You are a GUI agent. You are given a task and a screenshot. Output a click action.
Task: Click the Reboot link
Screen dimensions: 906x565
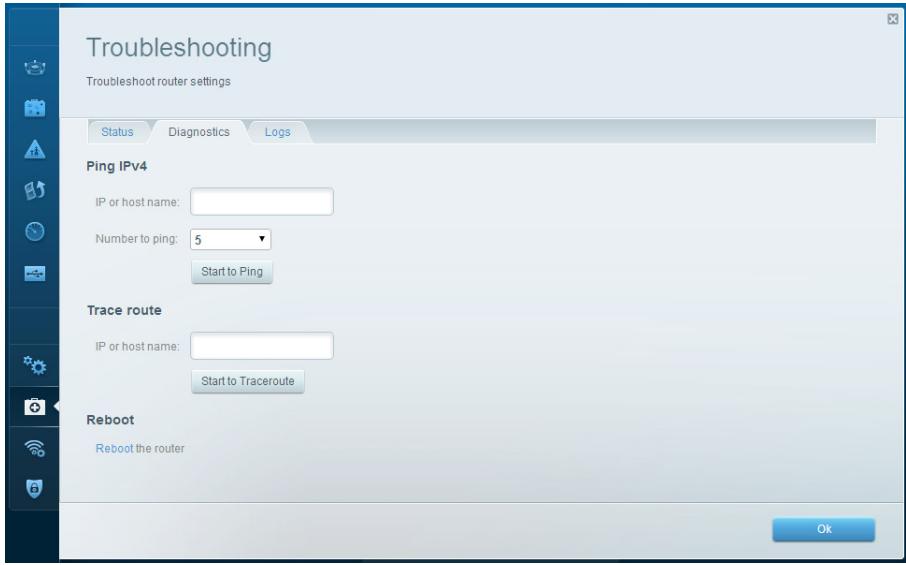tap(114, 448)
